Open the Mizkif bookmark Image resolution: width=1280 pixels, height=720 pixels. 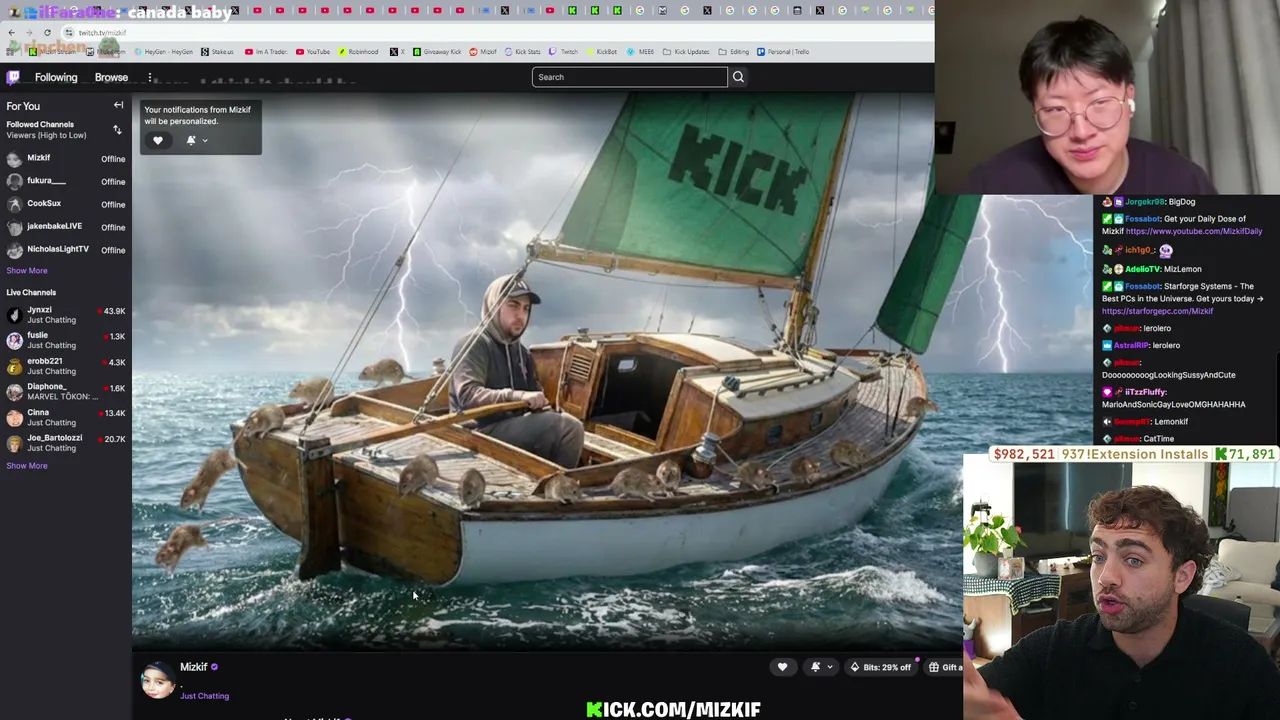tap(483, 52)
